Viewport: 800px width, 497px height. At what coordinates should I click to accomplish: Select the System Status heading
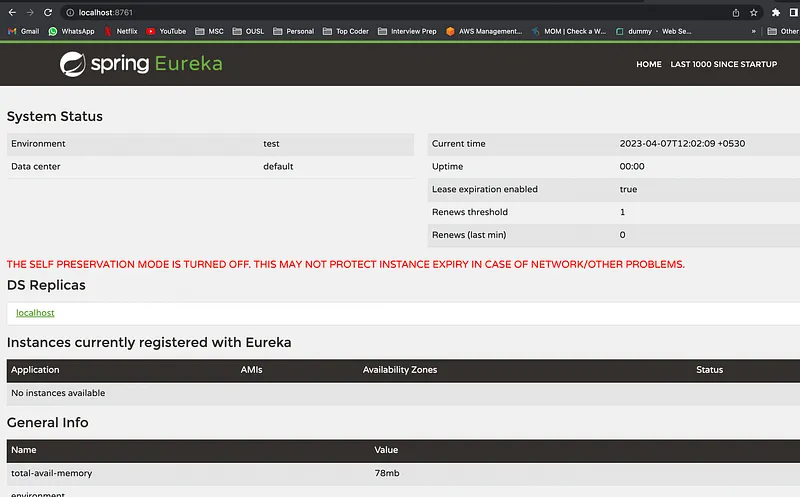click(x=55, y=116)
